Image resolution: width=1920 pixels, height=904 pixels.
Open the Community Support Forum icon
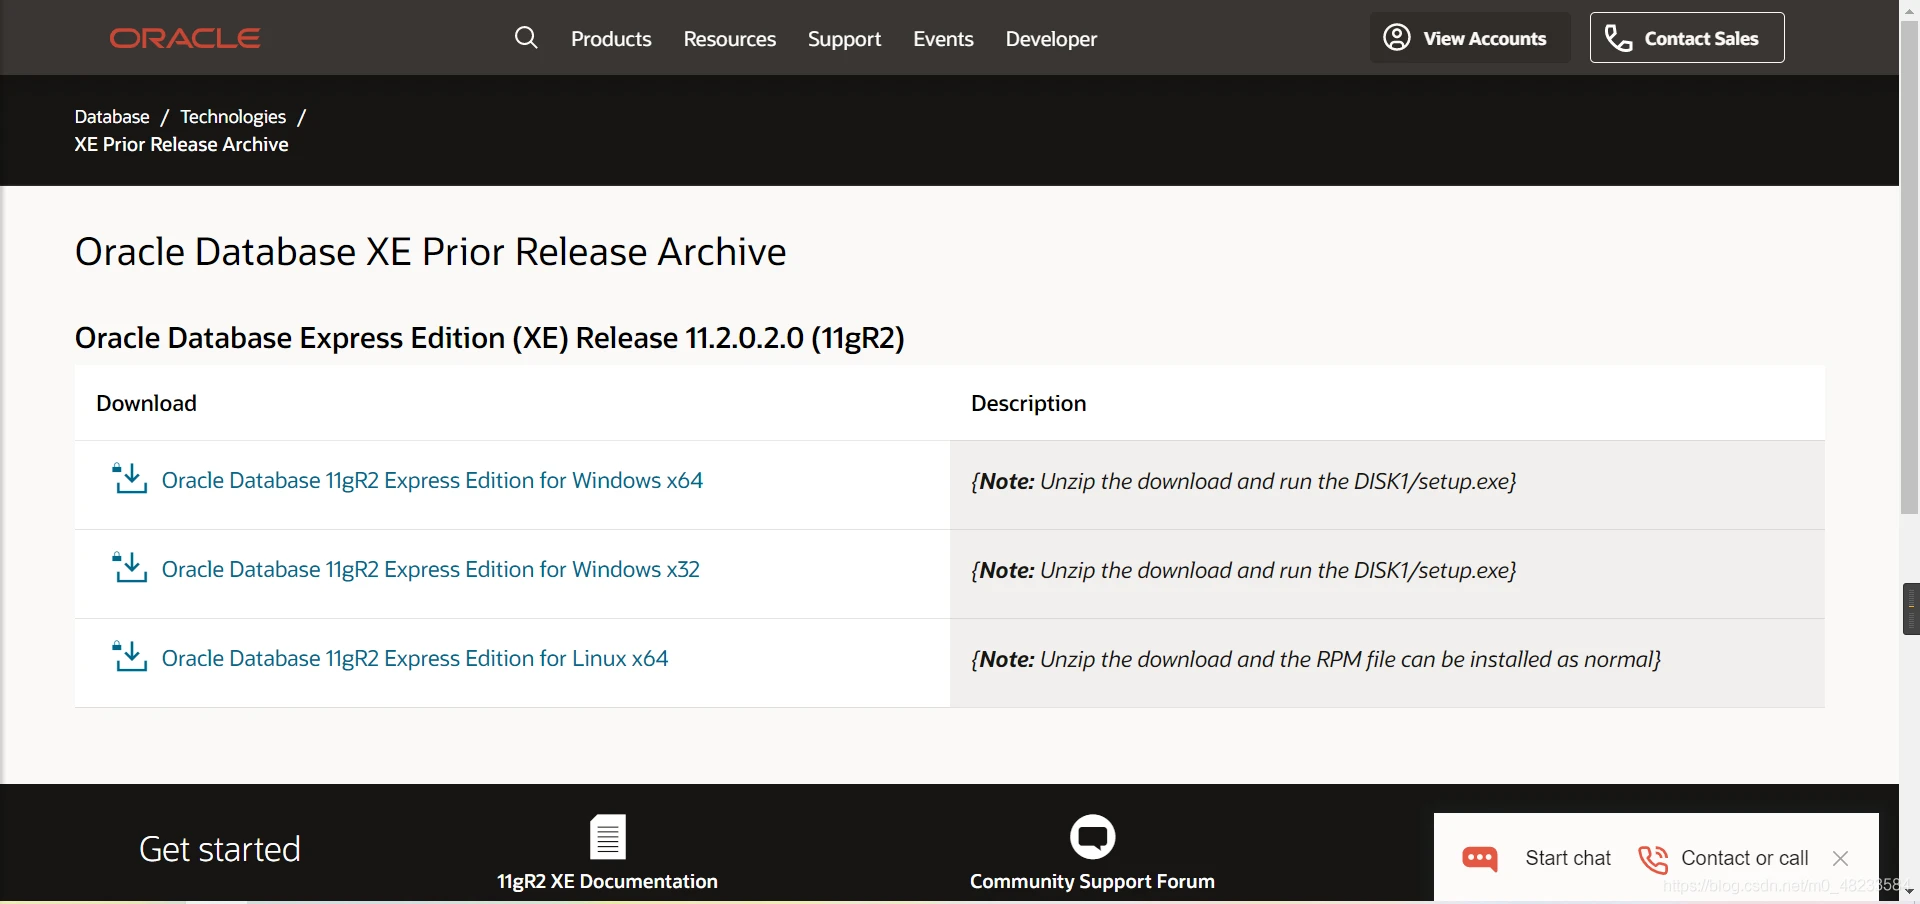(x=1092, y=837)
